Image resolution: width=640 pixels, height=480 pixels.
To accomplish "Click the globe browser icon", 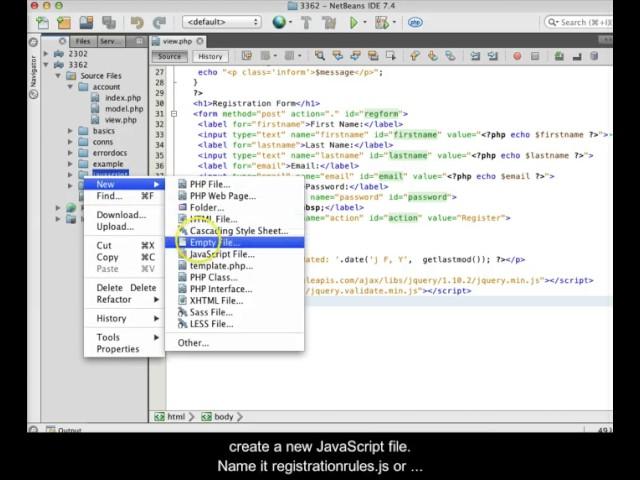I will 279,22.
